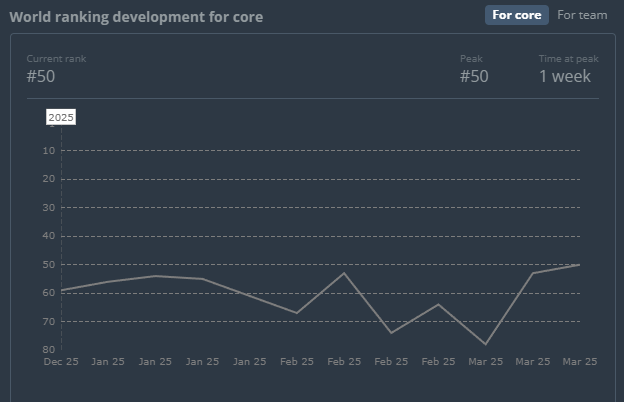Image resolution: width=624 pixels, height=402 pixels.
Task: Click the "Time at peak" caption
Action: pyautogui.click(x=568, y=59)
